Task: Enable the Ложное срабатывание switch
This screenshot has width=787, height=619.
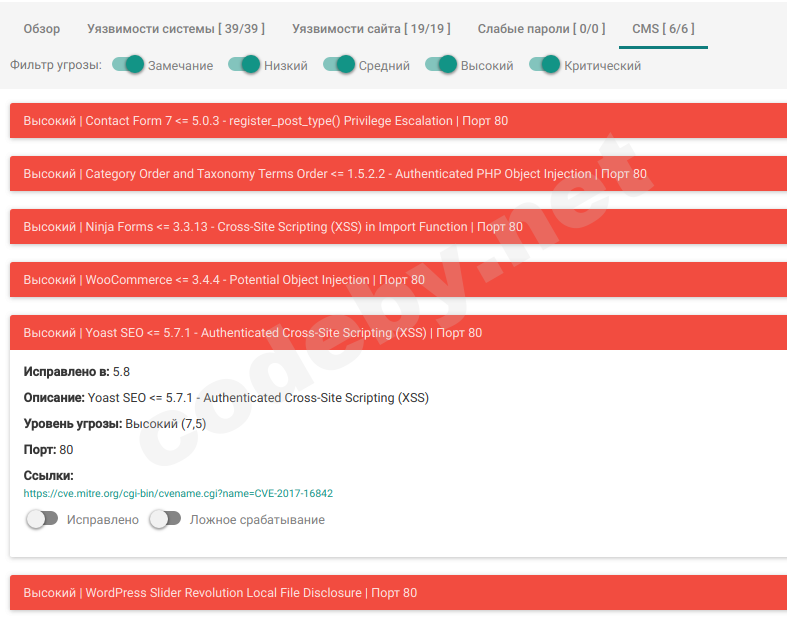Action: pos(165,519)
